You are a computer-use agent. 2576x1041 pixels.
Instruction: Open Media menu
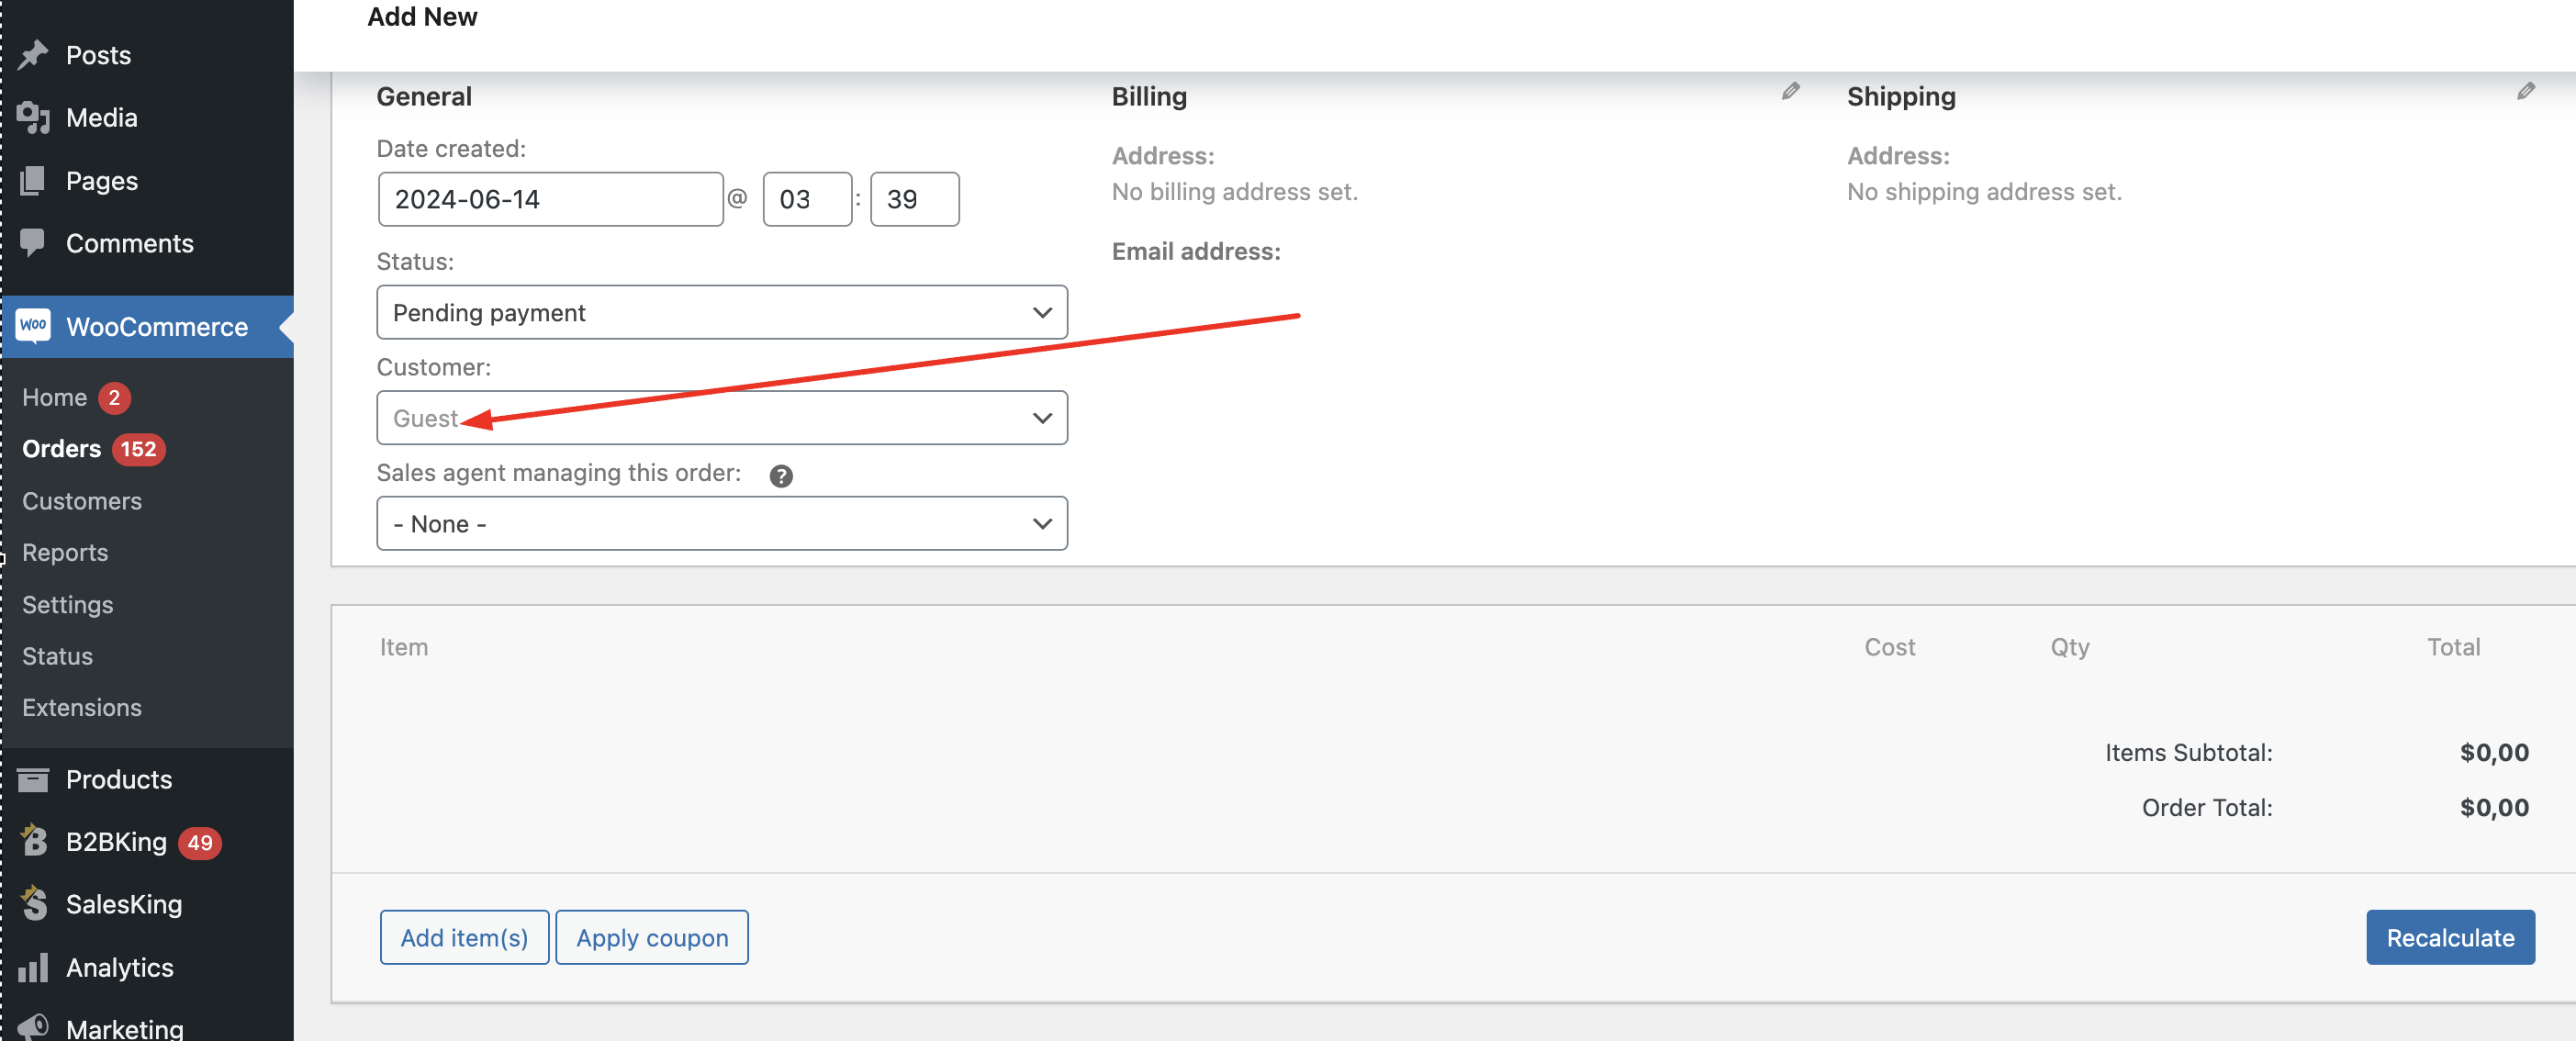[x=101, y=118]
